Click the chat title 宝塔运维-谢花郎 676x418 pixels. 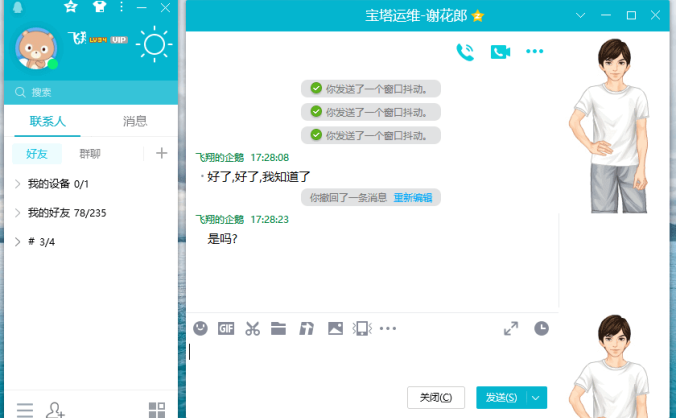[416, 16]
